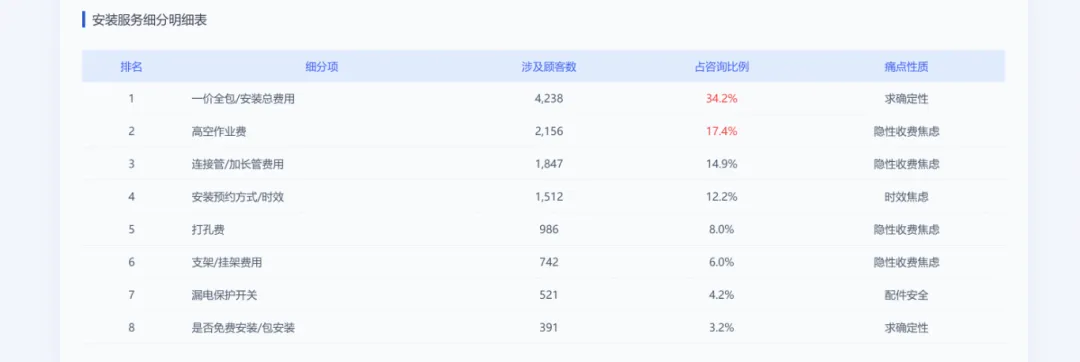Screen dimensions: 1080x362
Task: Click rank number 7 of 漏电保护开关
Action: [131, 295]
